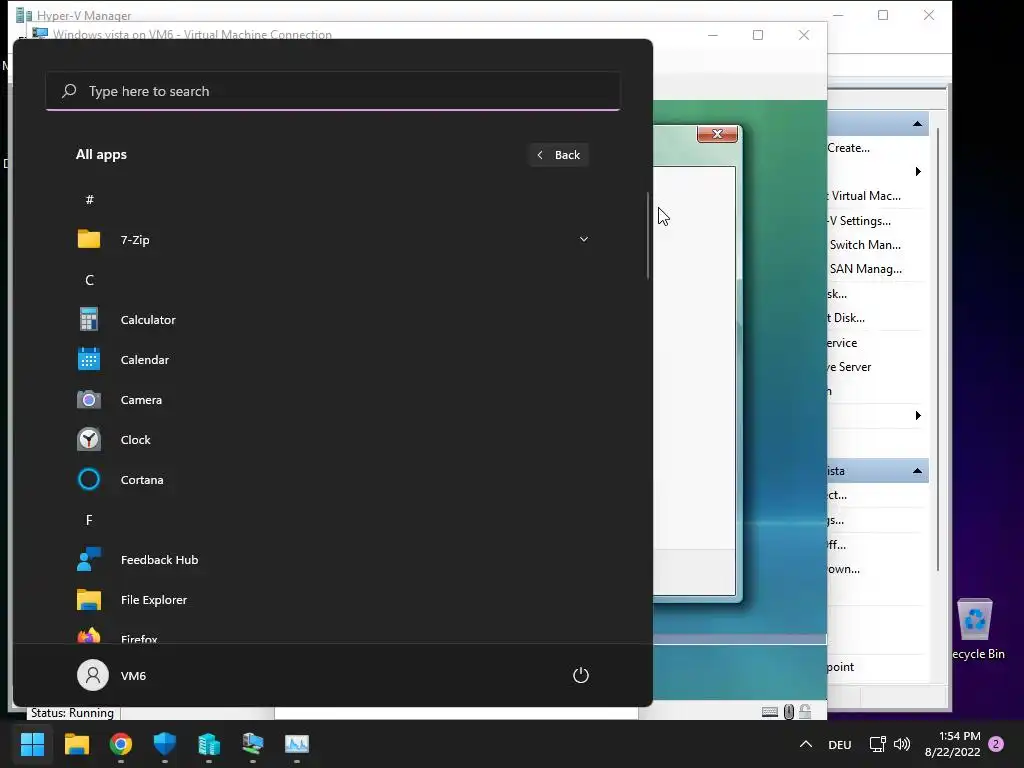
Task: Show hidden system tray icons
Action: pos(806,744)
